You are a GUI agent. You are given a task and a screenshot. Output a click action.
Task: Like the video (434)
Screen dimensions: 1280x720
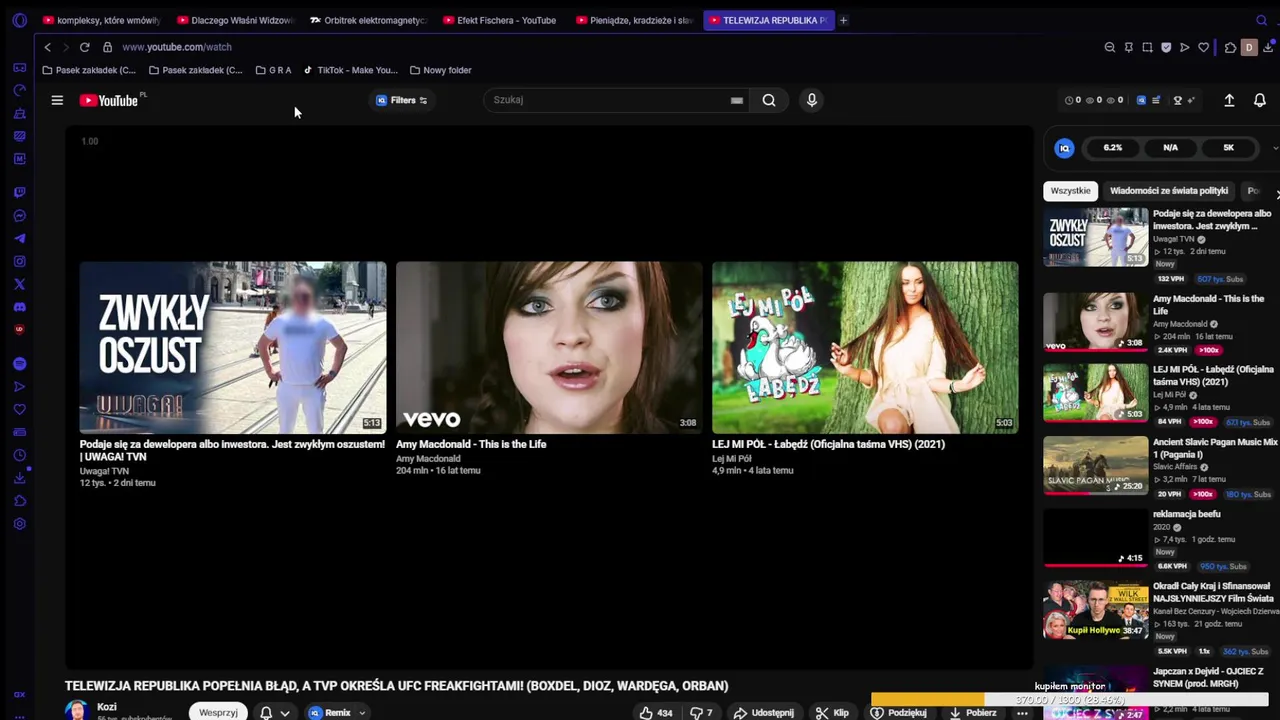point(656,713)
